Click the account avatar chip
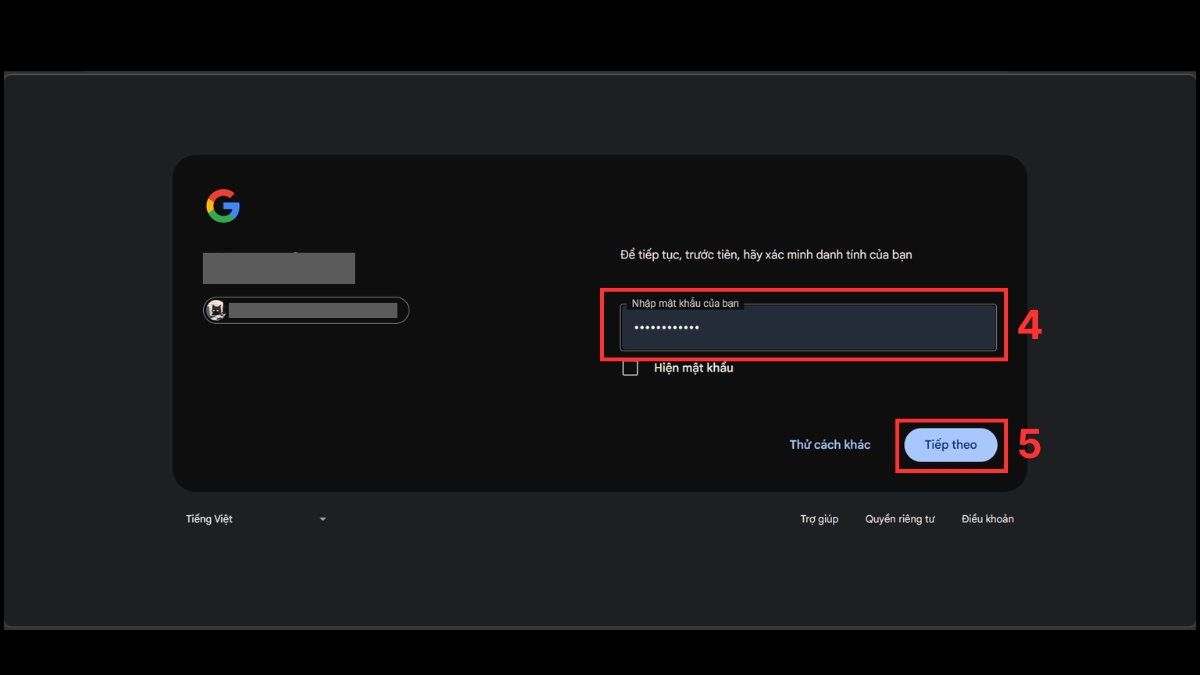The width and height of the screenshot is (1200, 675). click(x=306, y=311)
